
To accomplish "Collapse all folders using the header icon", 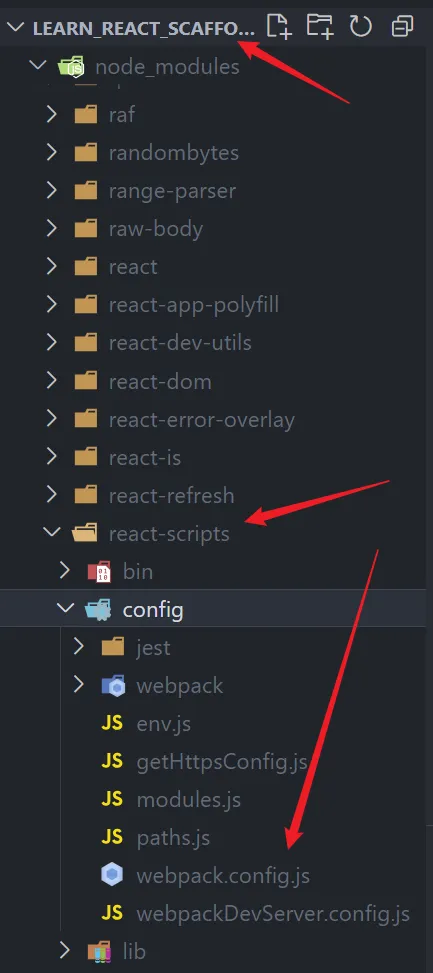I will [x=403, y=27].
